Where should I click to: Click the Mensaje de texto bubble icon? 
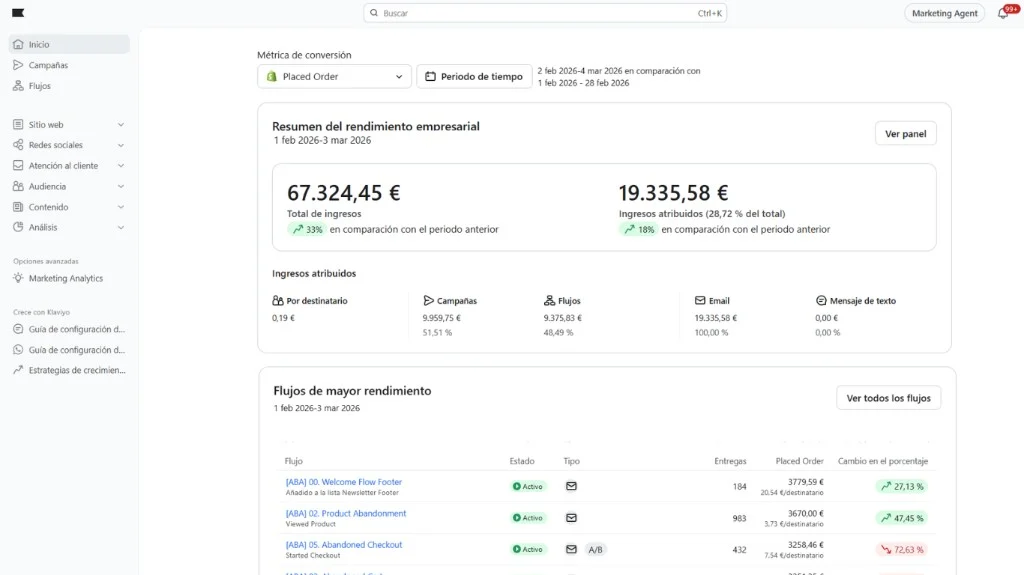click(x=821, y=301)
